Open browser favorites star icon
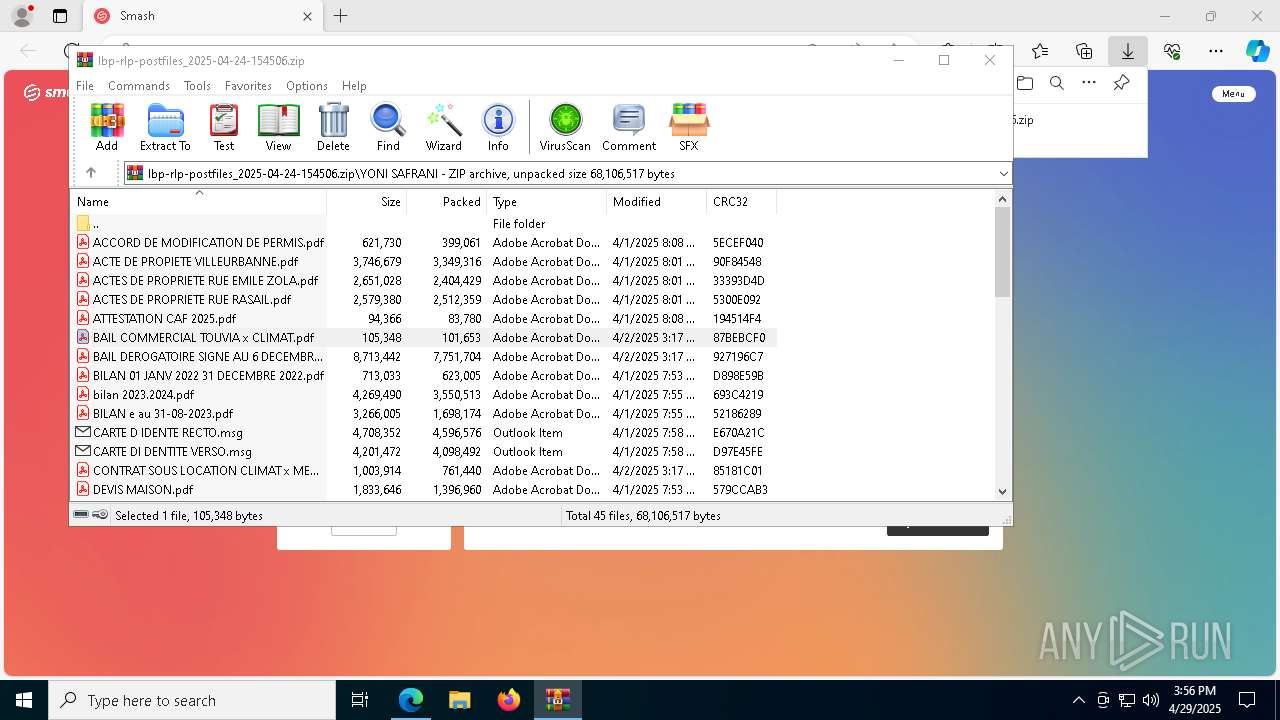Image resolution: width=1280 pixels, height=720 pixels. 1040,51
